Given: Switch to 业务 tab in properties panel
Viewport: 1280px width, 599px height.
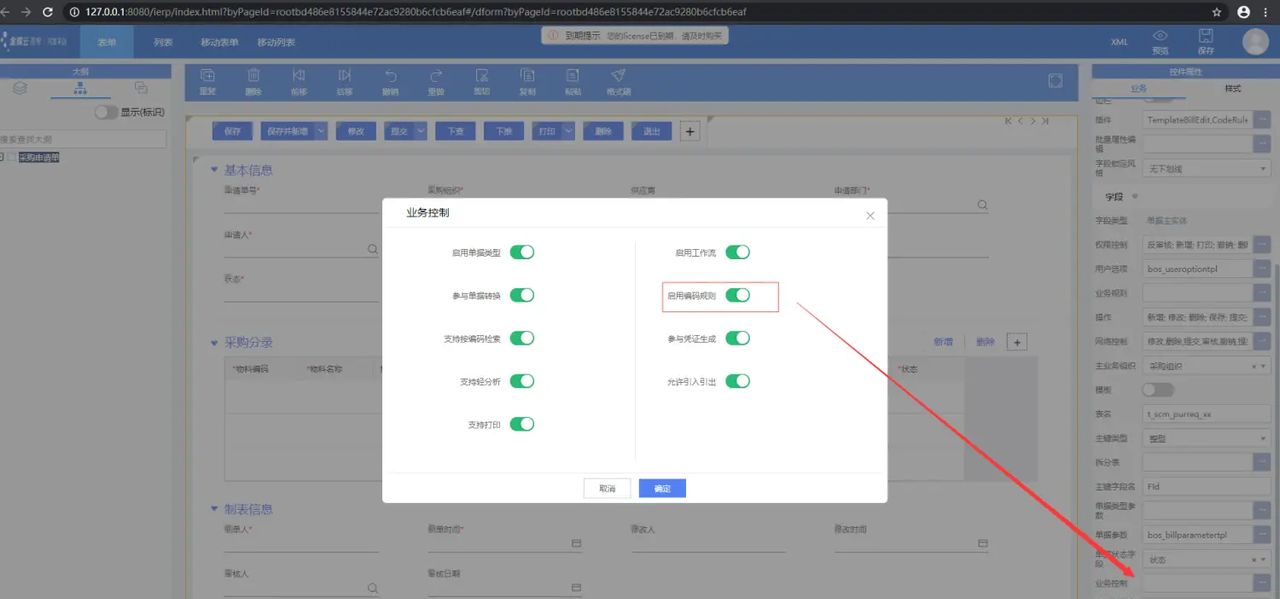Looking at the screenshot, I should (x=1138, y=89).
